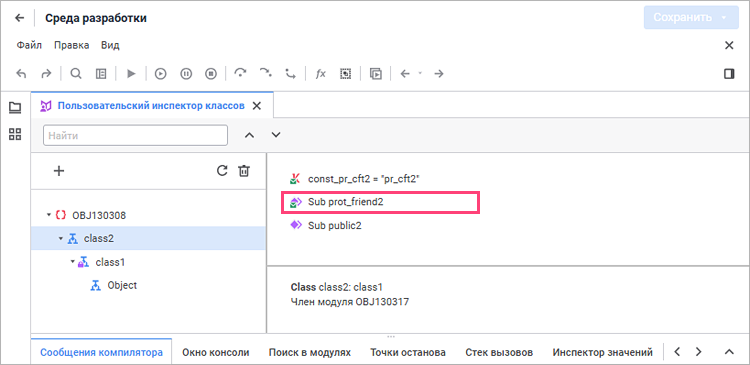This screenshot has width=750, height=365.
Task: Expand bottom panel with up chevron
Action: 729,352
